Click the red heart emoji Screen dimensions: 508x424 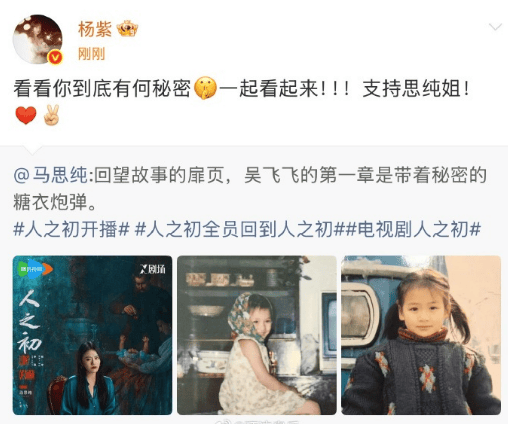[x=26, y=115]
